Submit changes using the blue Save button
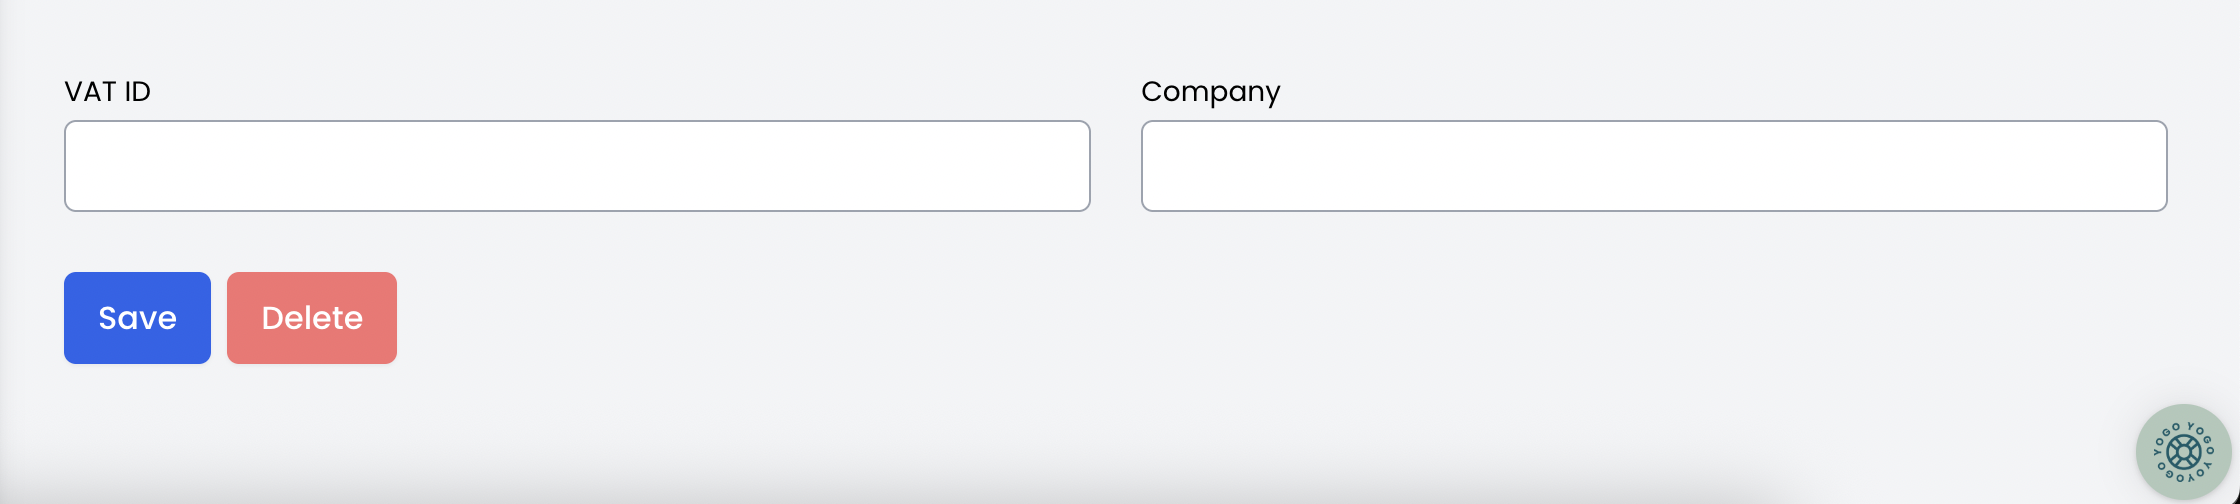Image resolution: width=2240 pixels, height=504 pixels. pos(137,318)
